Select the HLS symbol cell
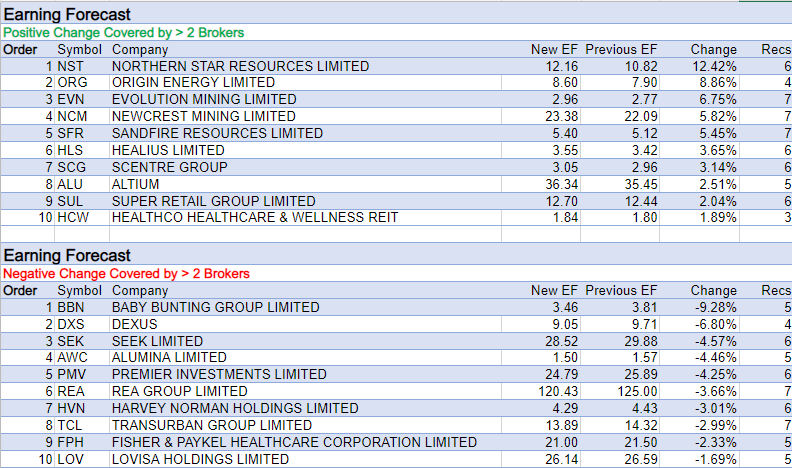Image resolution: width=792 pixels, height=468 pixels. (70, 151)
